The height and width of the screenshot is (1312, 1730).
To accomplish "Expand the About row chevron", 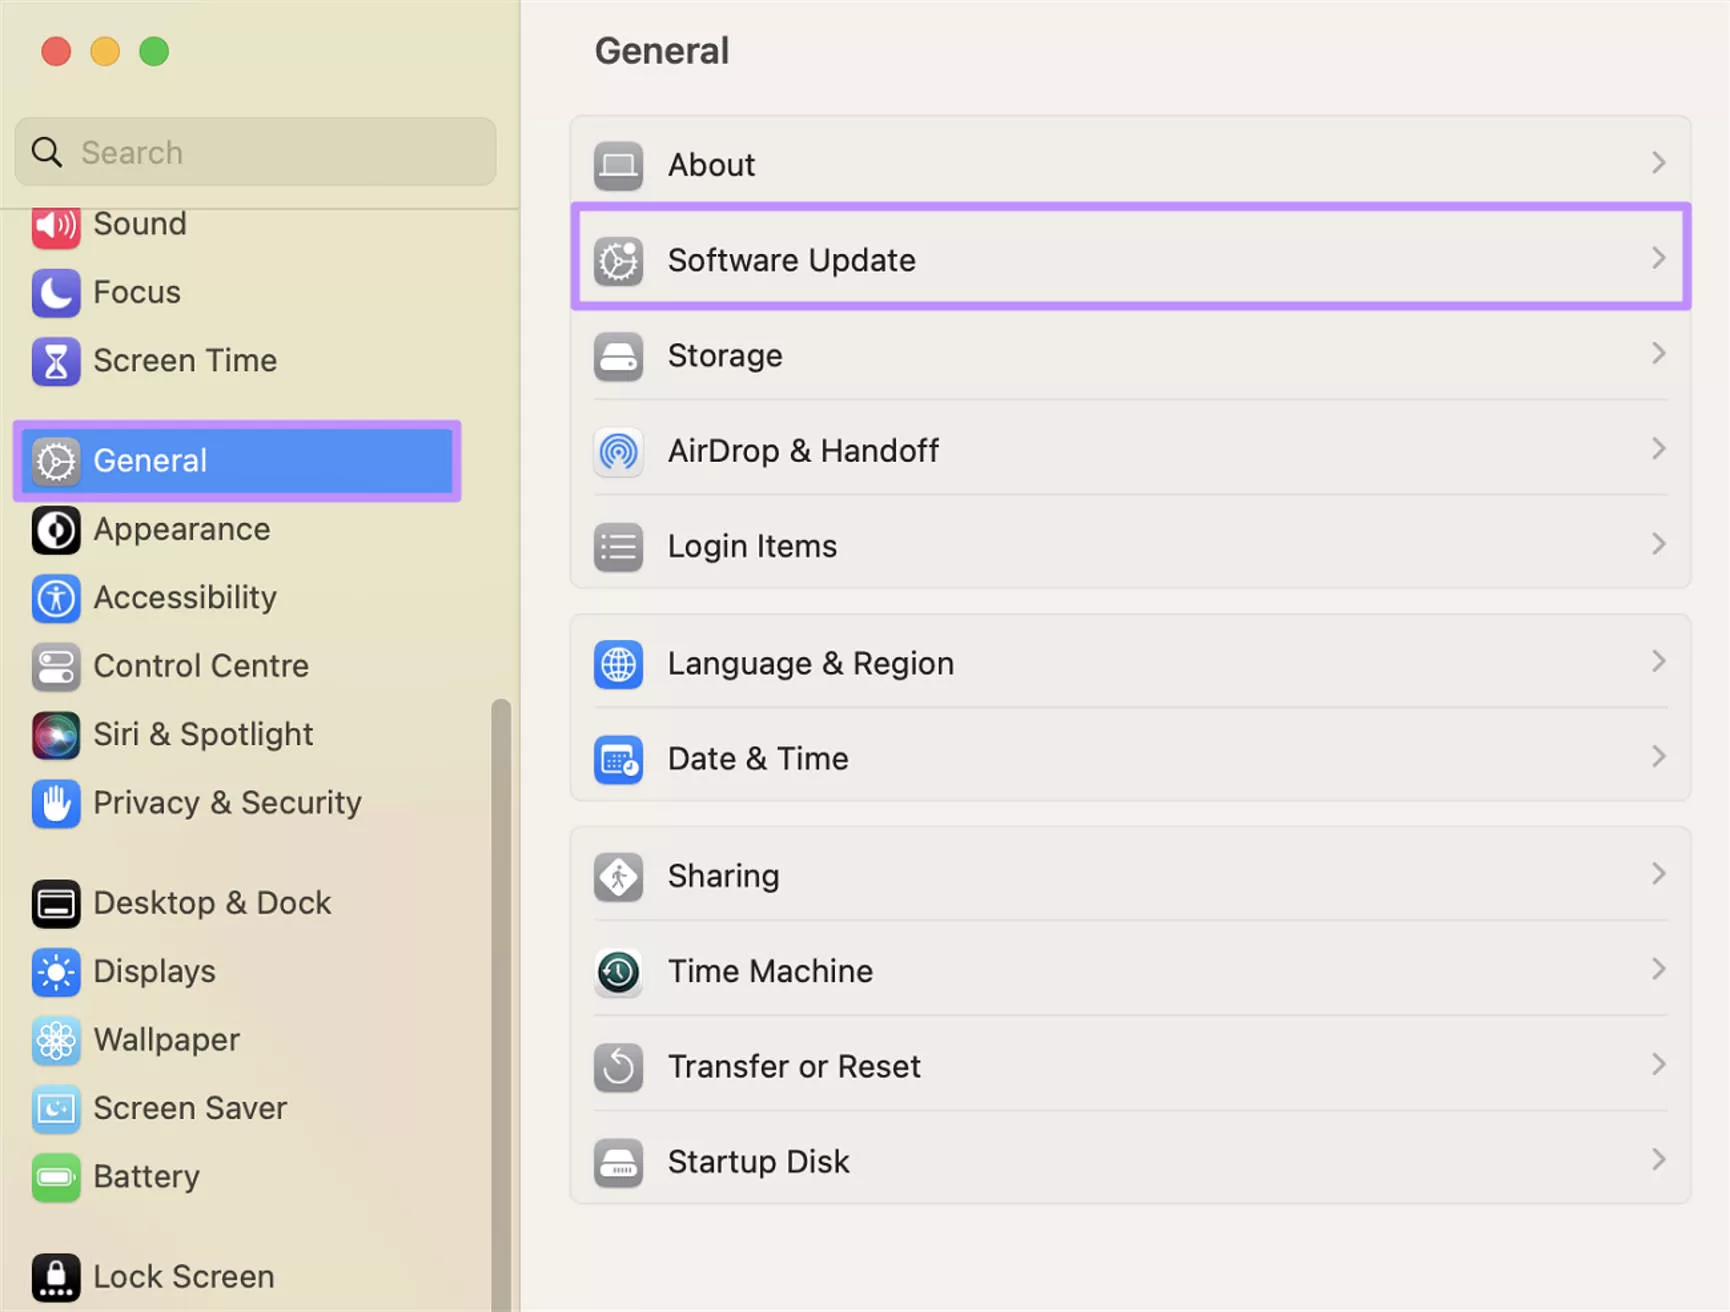I will 1658,162.
